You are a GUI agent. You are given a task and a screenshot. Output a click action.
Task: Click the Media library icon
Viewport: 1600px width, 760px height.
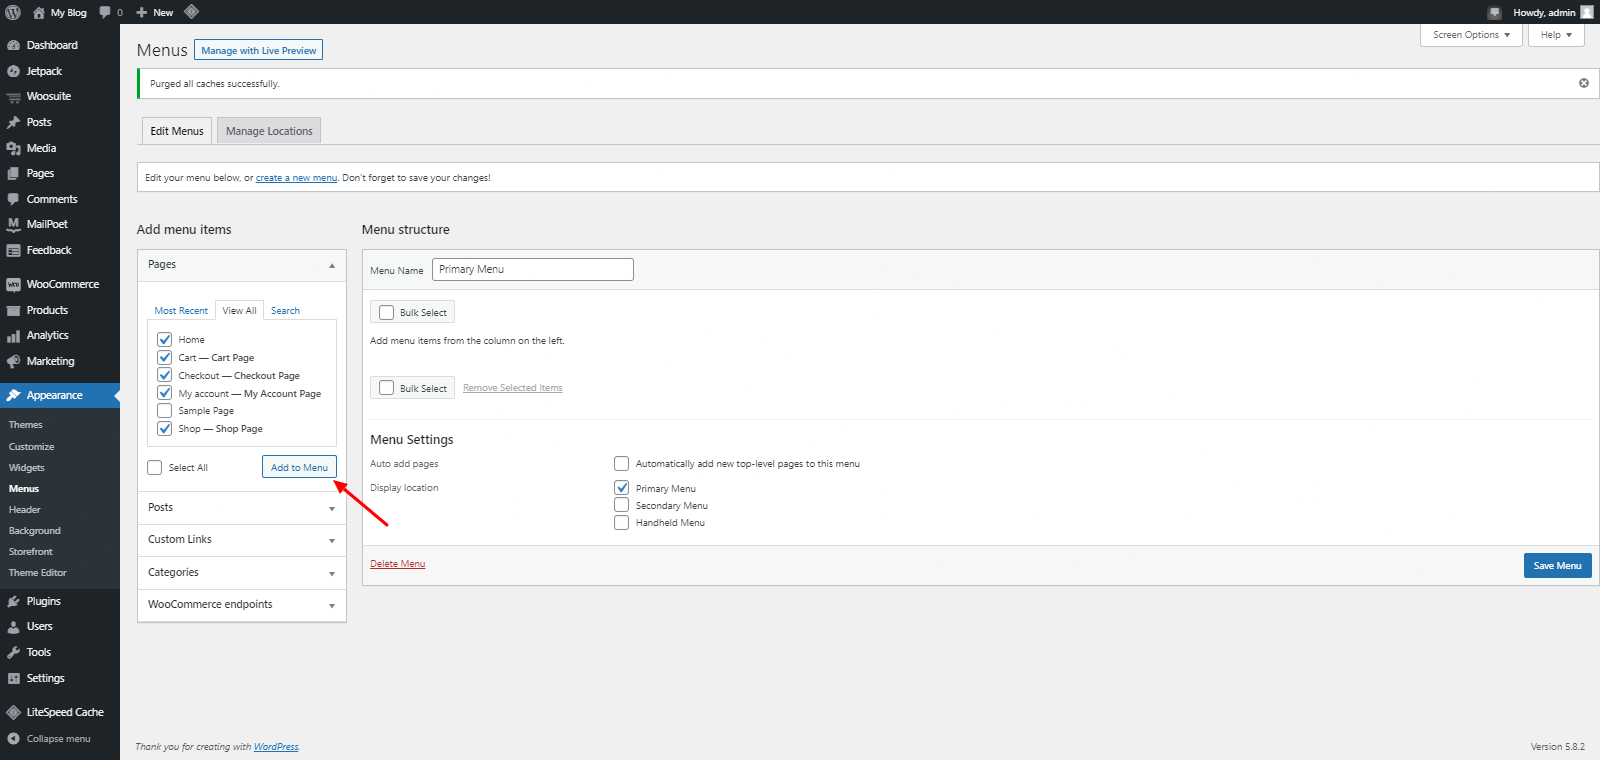13,148
